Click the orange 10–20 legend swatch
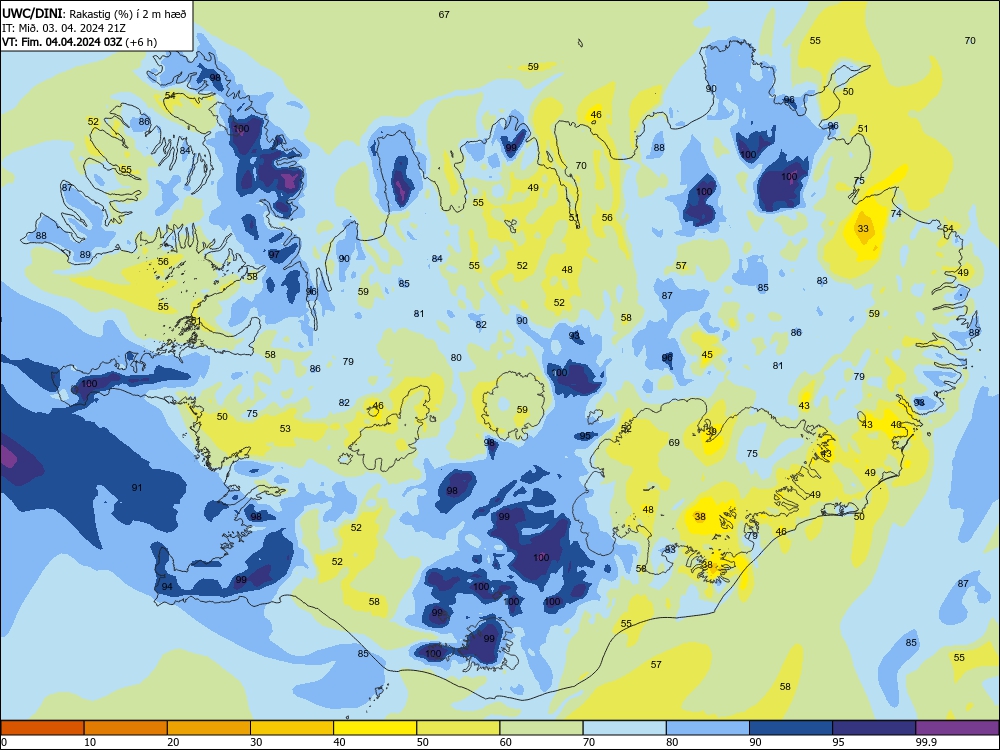The width and height of the screenshot is (1000, 750). pos(126,728)
